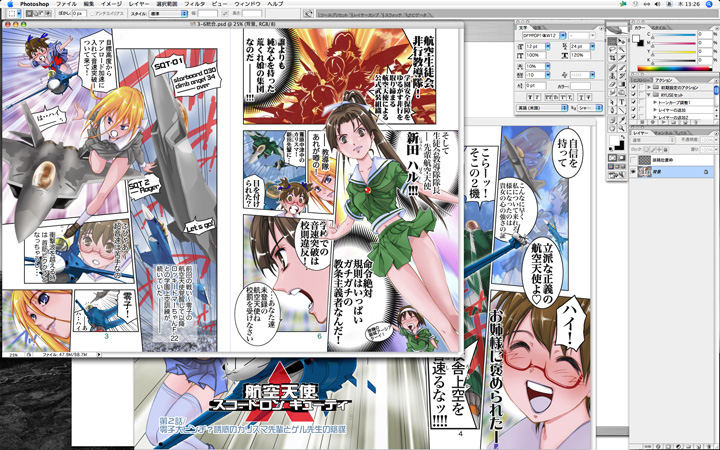Toggle visibility of the 背景 layer
The image size is (720, 450).
[x=633, y=171]
